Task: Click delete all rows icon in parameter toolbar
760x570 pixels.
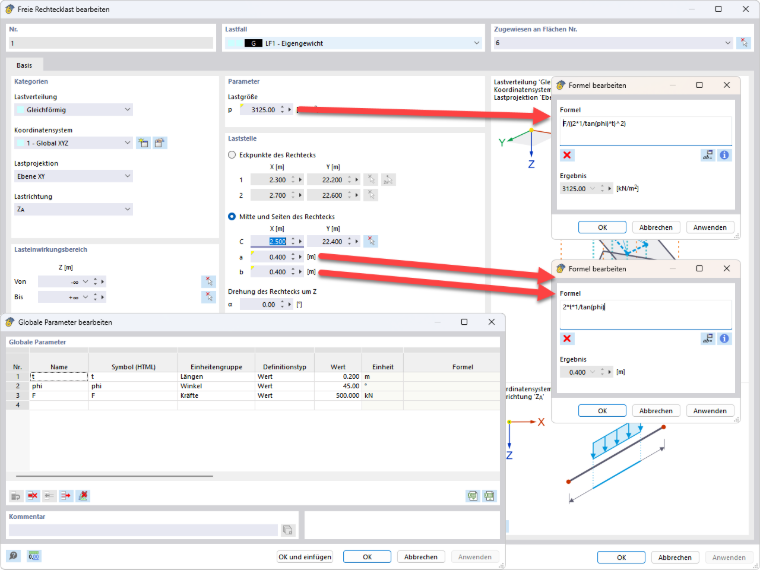Action: point(83,496)
